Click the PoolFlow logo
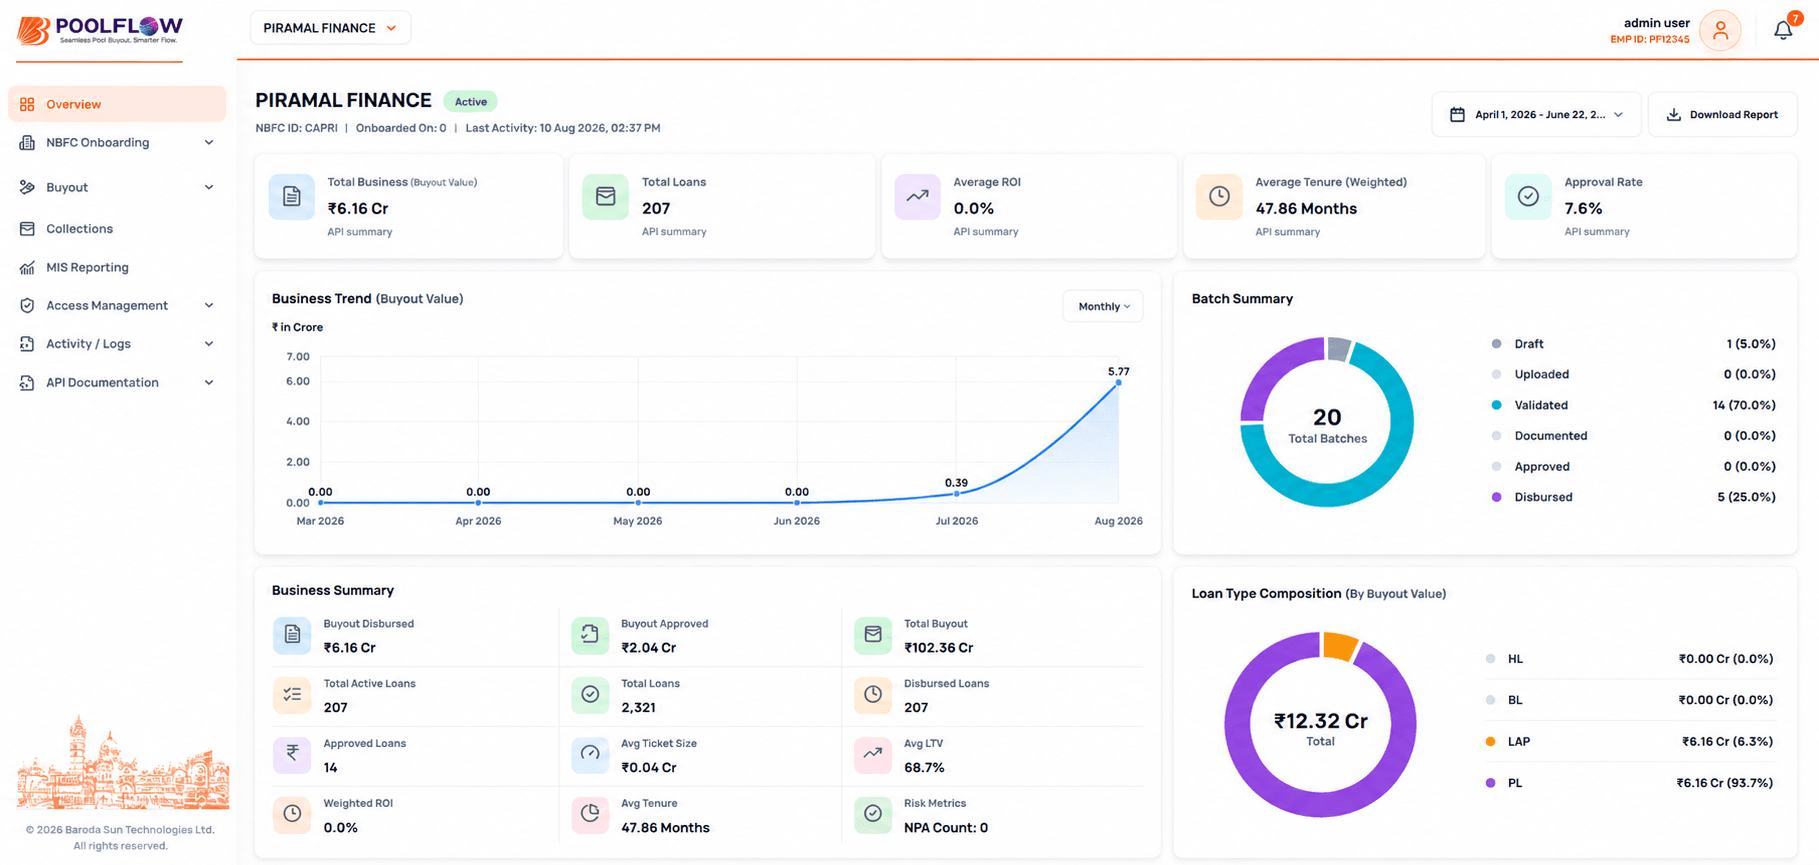The image size is (1819, 865). coord(100,30)
